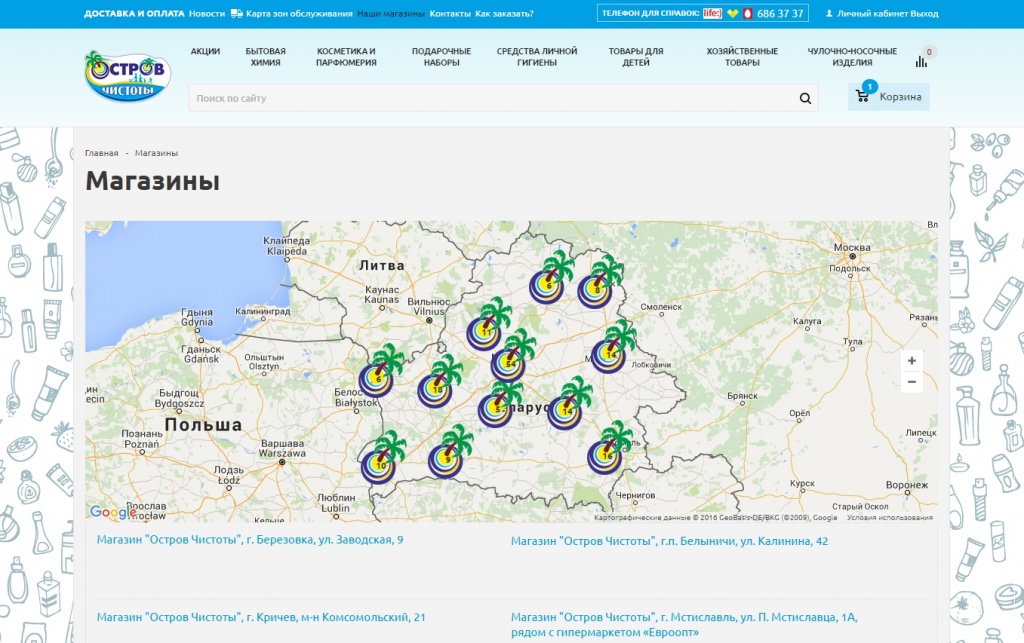Select the palm marker numbered 9
1024x643 pixels.
(449, 454)
